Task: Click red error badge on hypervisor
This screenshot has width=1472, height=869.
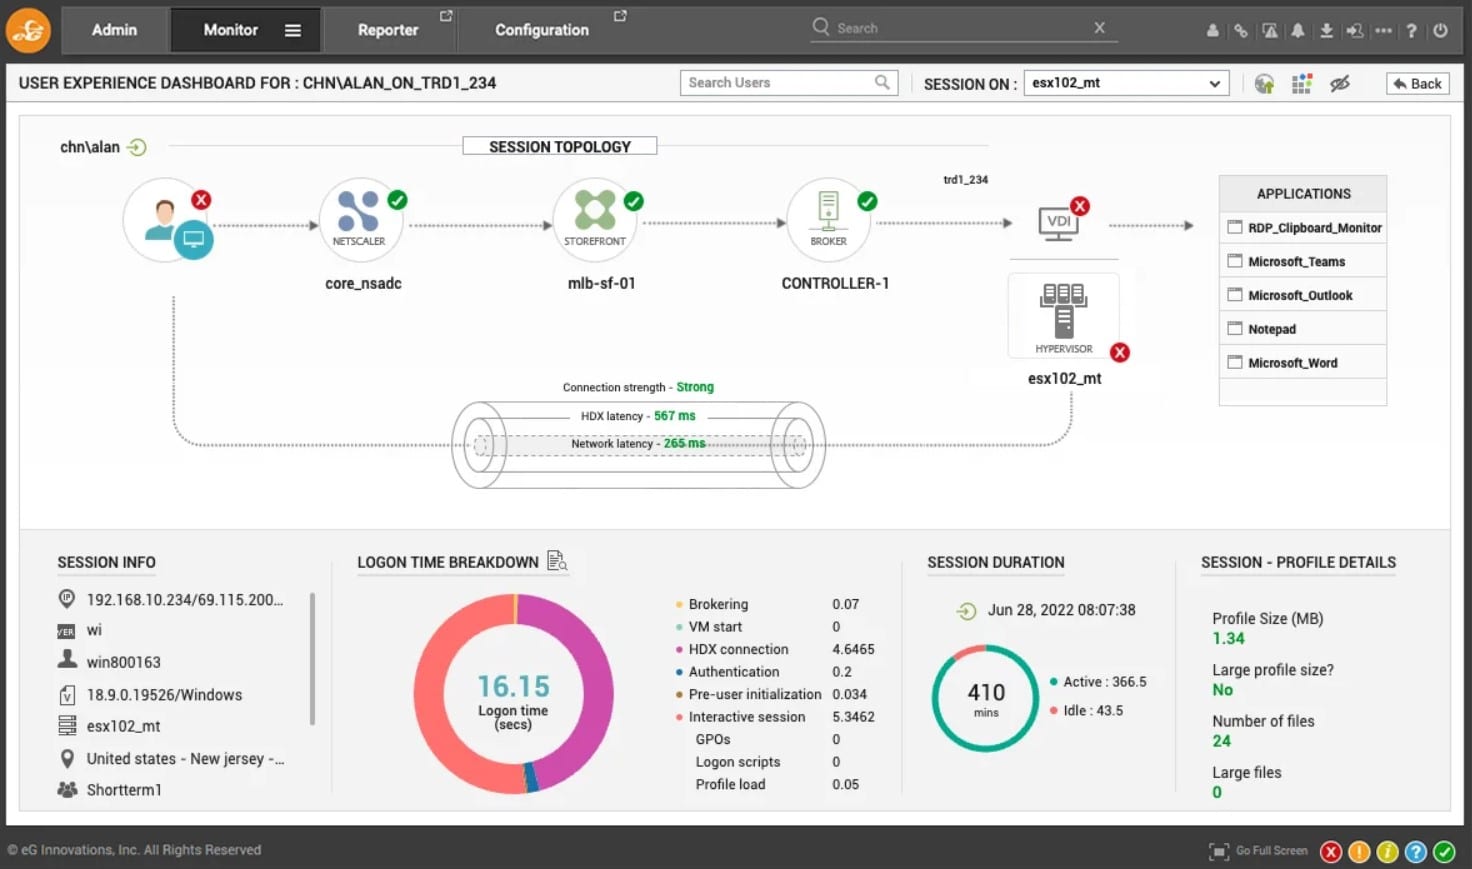Action: click(1120, 352)
